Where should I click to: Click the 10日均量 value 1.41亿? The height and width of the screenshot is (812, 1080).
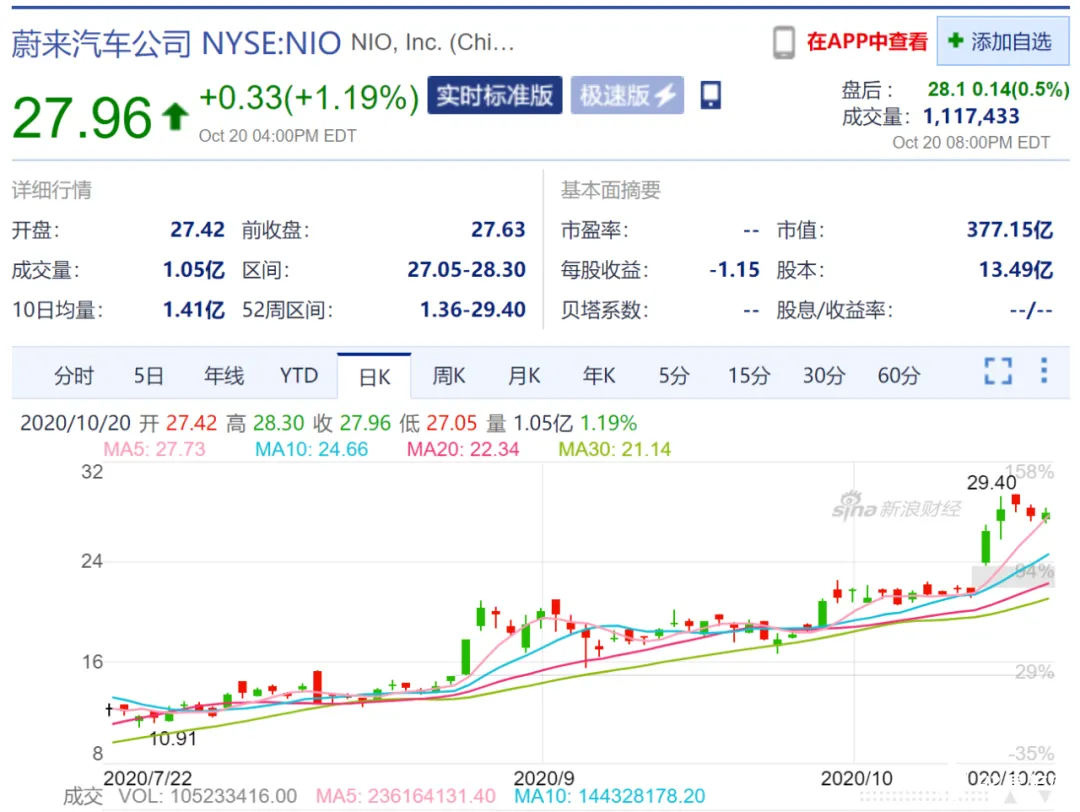point(194,310)
